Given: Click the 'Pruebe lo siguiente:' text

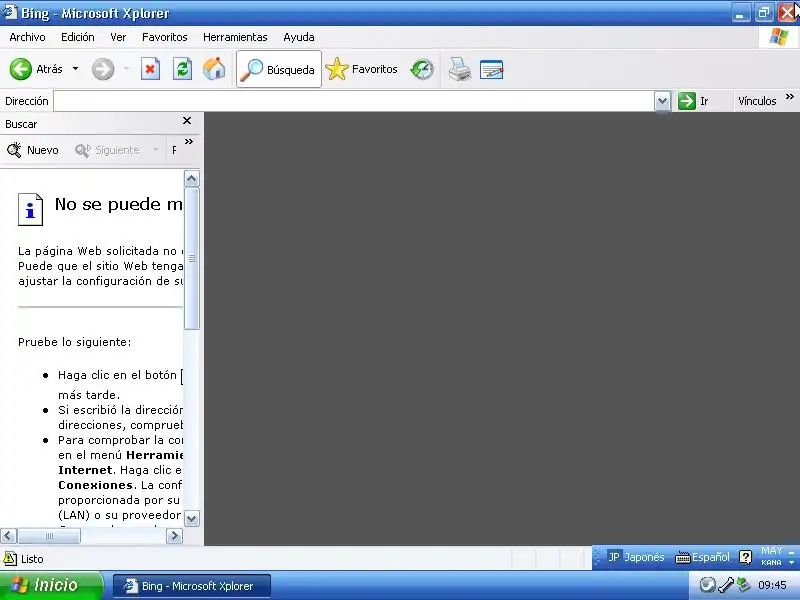Looking at the screenshot, I should tap(74, 342).
